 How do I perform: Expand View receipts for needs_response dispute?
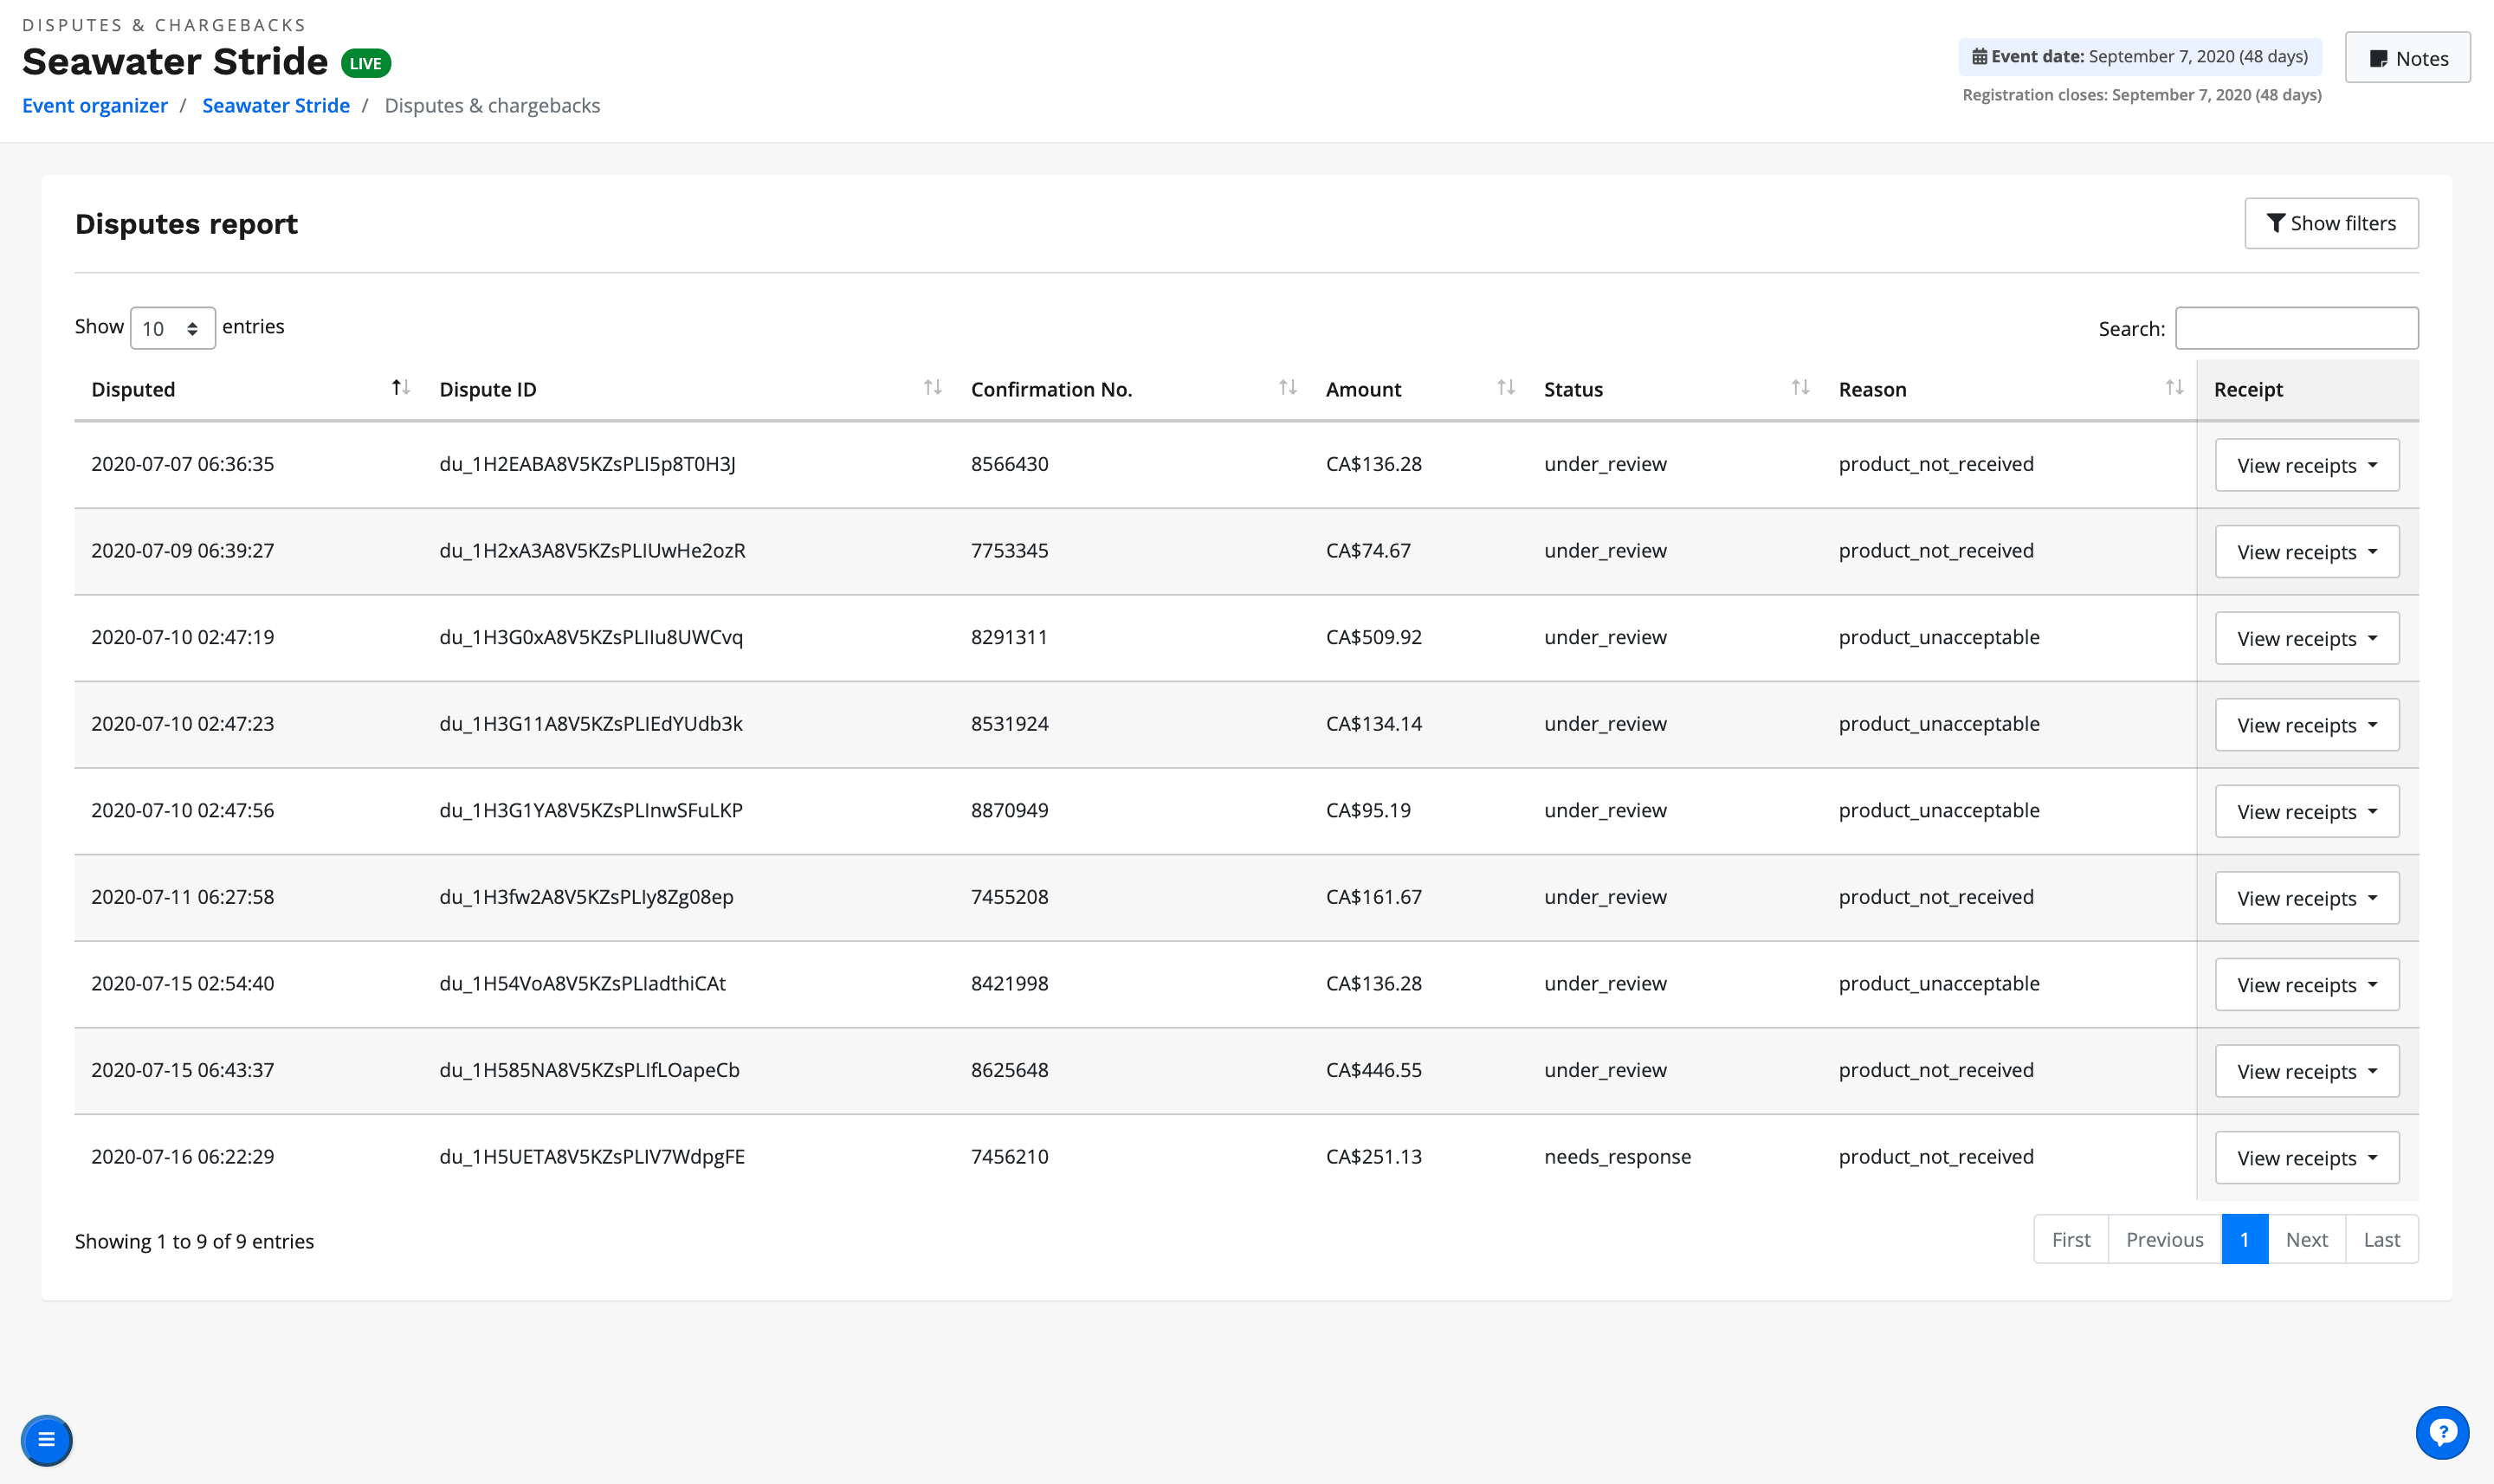click(2306, 1158)
